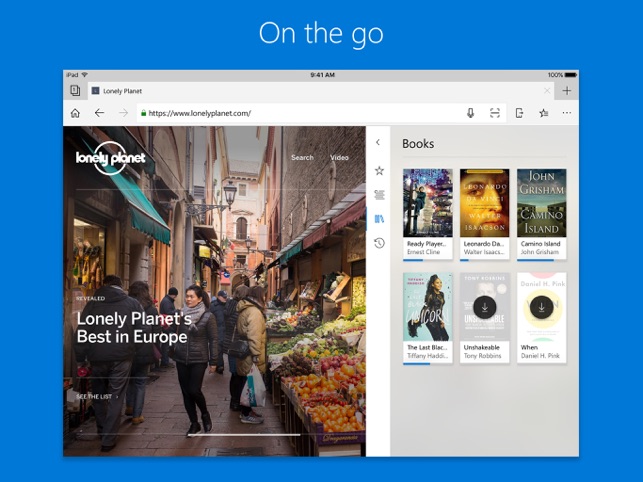Tap the continue on PC icon
Screen dimensions: 643x482
click(x=519, y=113)
